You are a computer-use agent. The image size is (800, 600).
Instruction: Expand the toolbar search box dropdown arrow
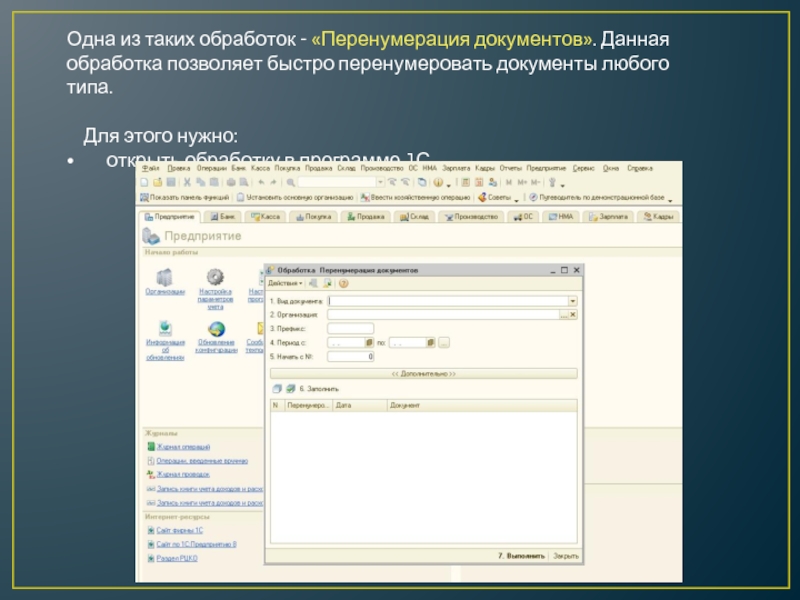point(380,182)
